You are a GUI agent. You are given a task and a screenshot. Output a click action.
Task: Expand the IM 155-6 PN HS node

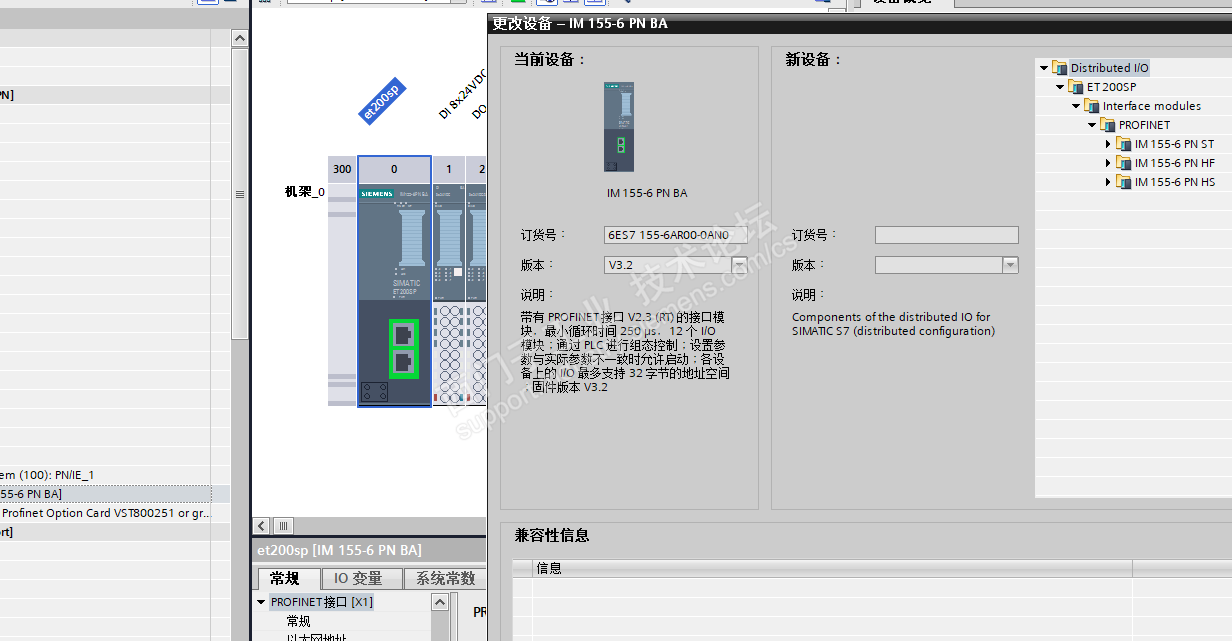point(1108,182)
